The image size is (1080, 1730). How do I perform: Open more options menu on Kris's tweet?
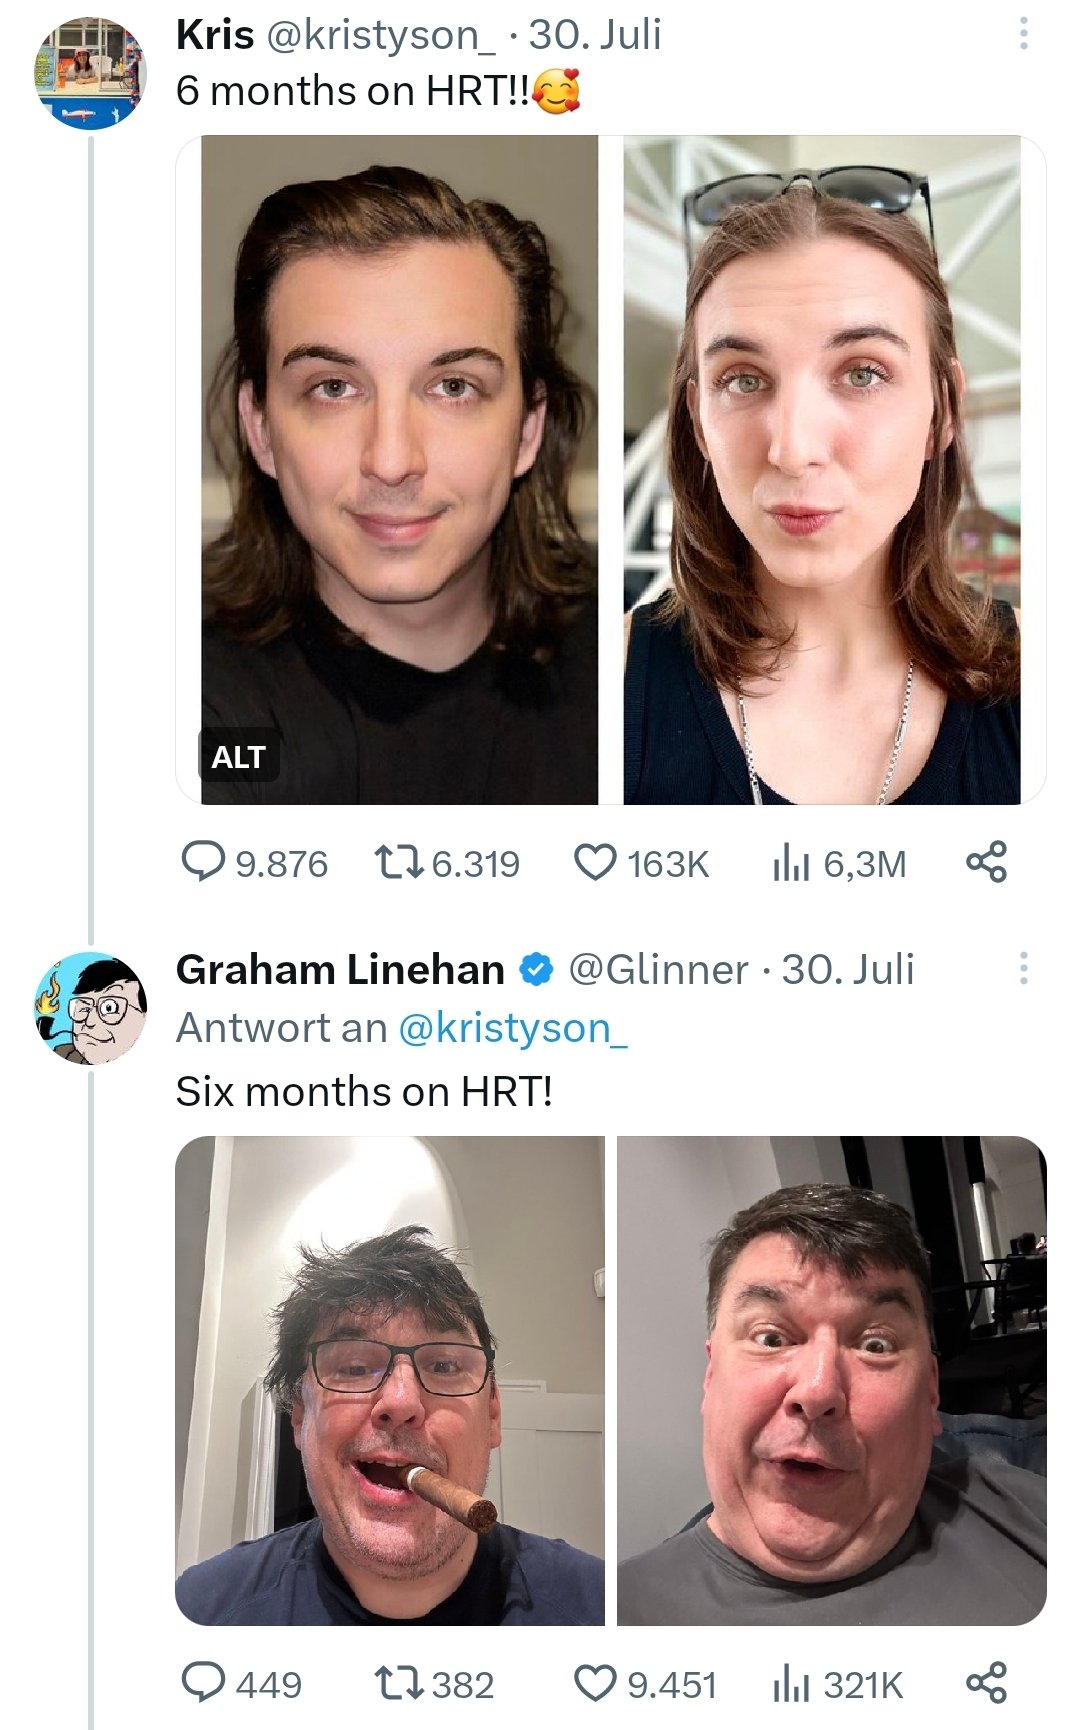pos(1023,34)
